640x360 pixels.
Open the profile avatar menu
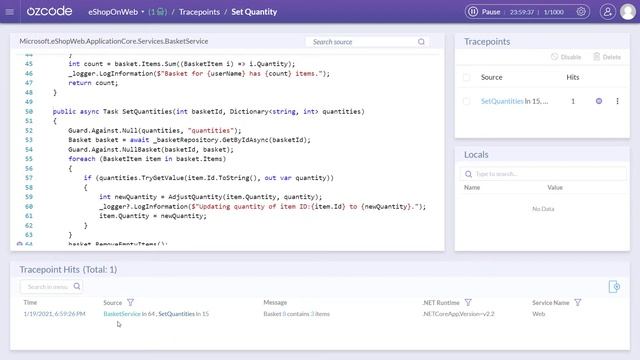point(628,12)
